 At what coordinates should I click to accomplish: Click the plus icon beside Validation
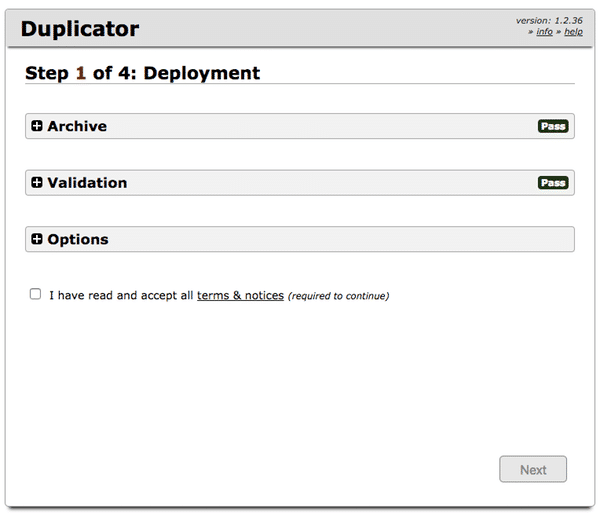click(x=37, y=183)
